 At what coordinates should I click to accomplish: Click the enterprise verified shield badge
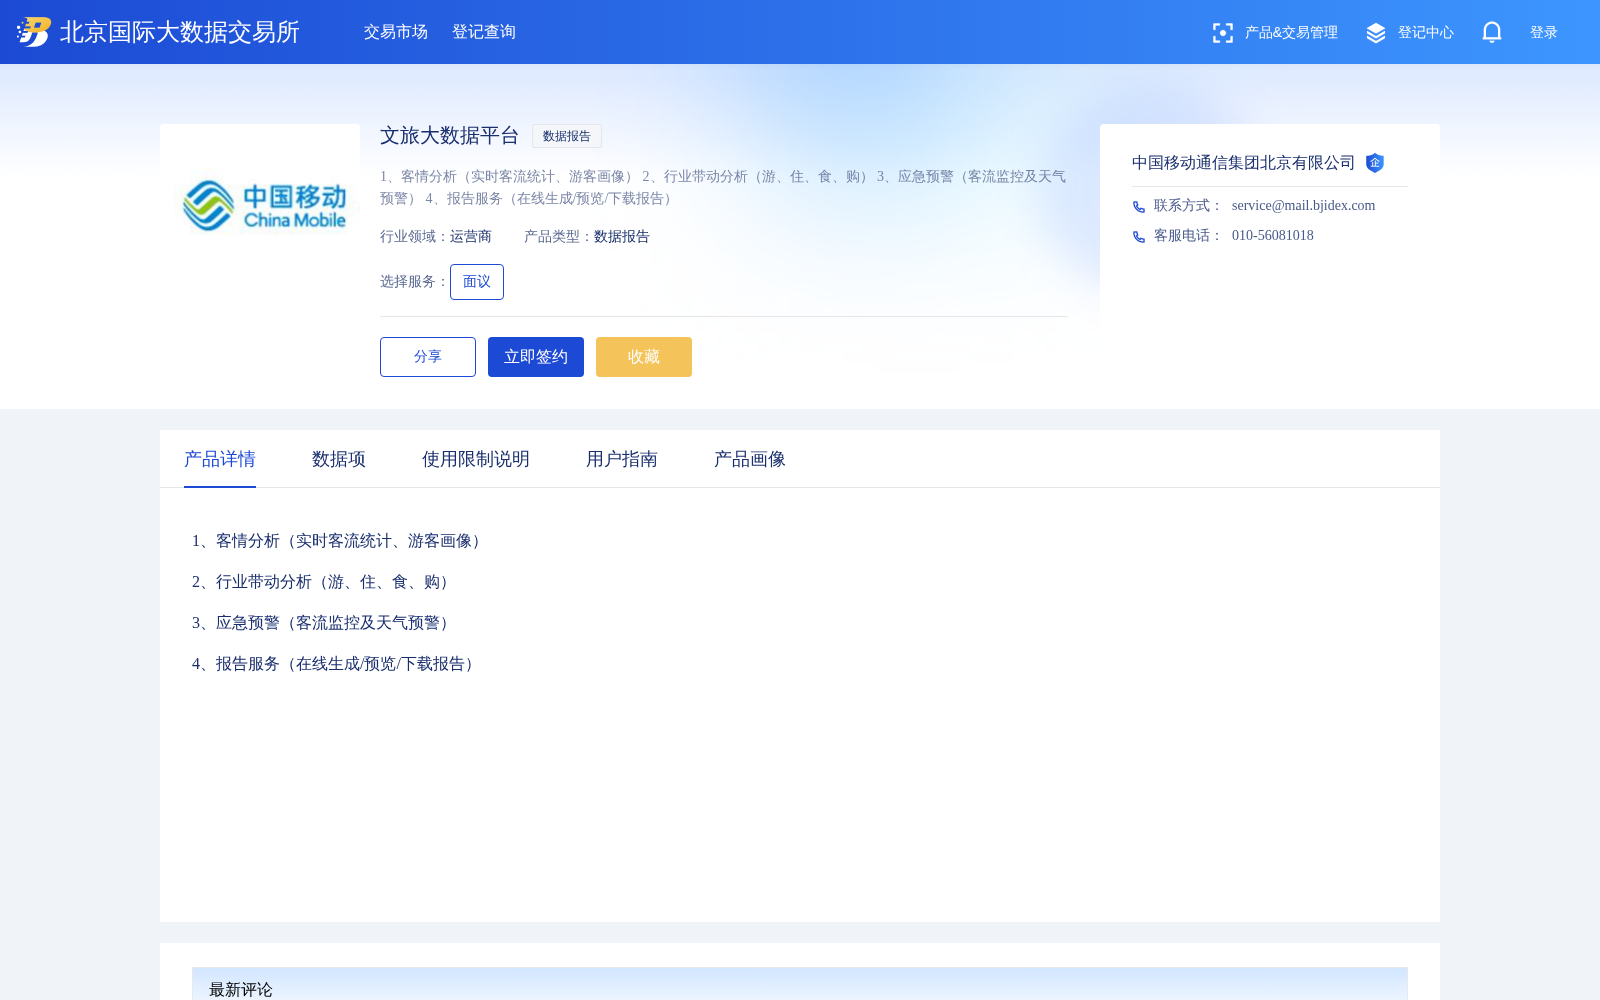click(x=1375, y=163)
